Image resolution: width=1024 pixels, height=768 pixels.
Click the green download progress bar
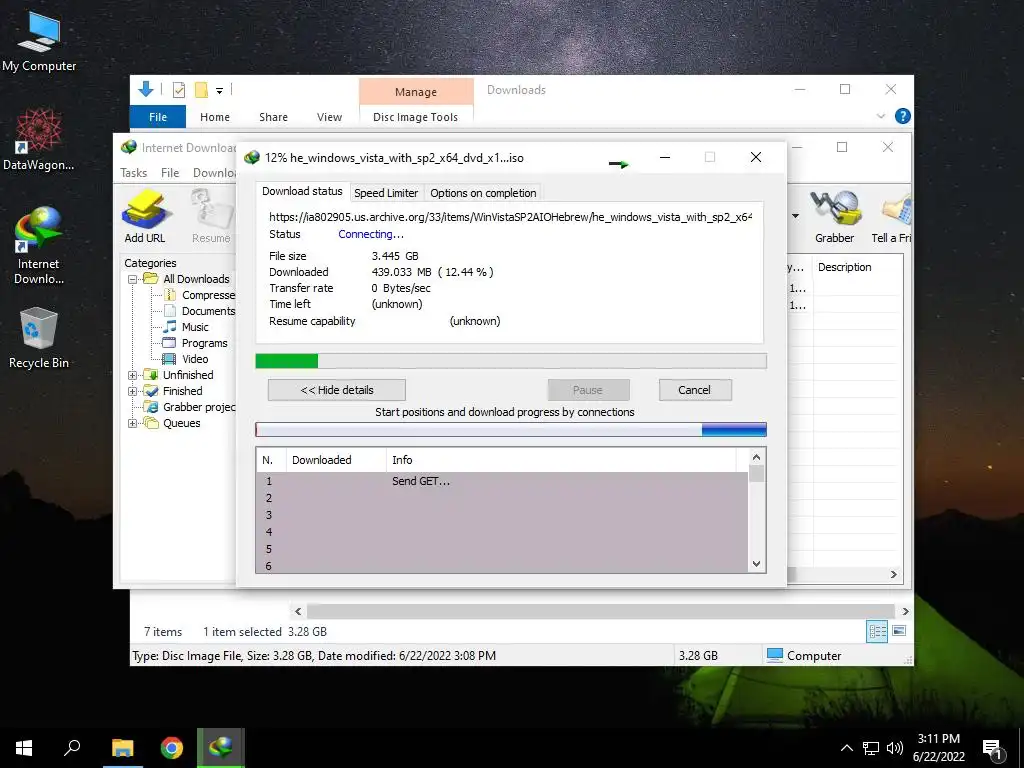(x=511, y=361)
